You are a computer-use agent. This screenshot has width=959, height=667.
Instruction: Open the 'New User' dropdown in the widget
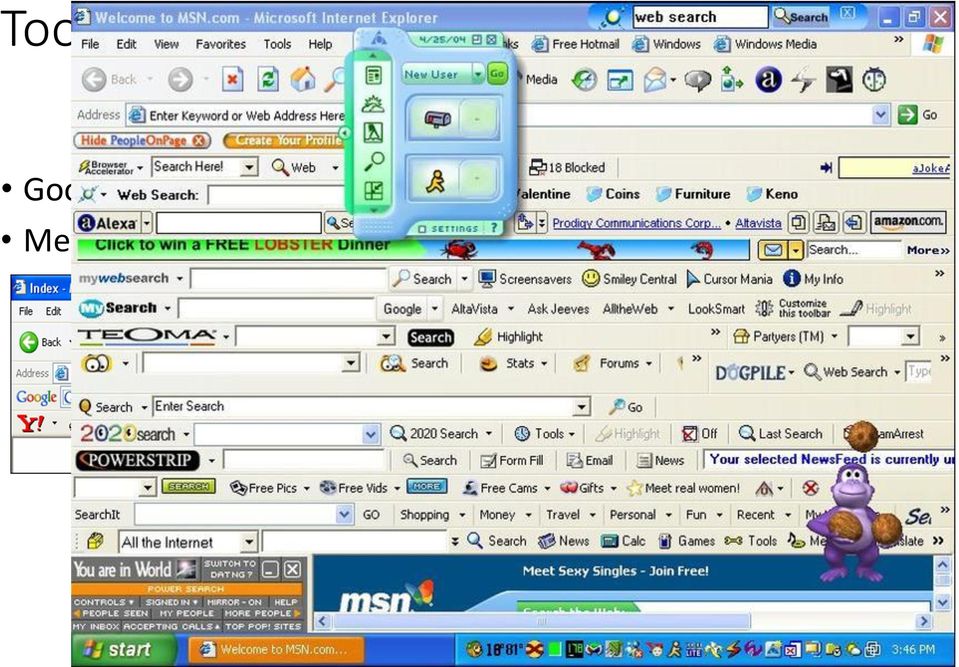[478, 75]
